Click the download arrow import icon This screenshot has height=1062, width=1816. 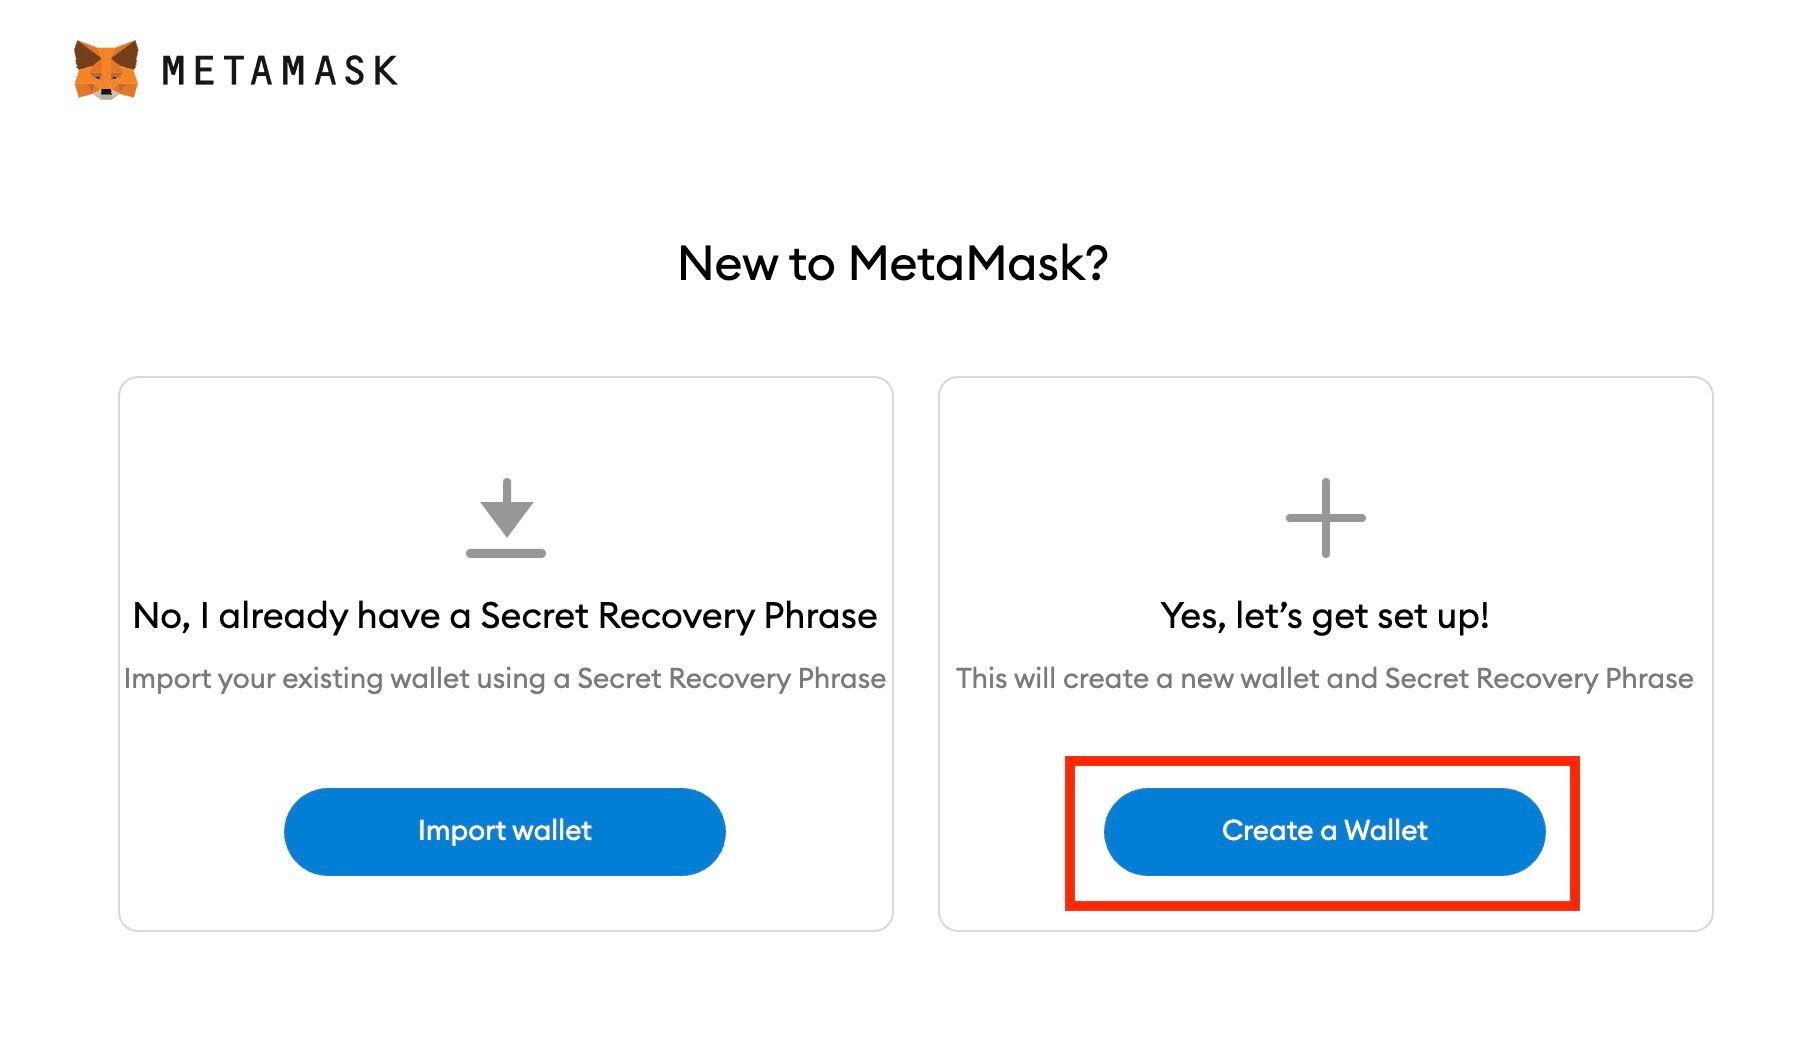click(506, 518)
